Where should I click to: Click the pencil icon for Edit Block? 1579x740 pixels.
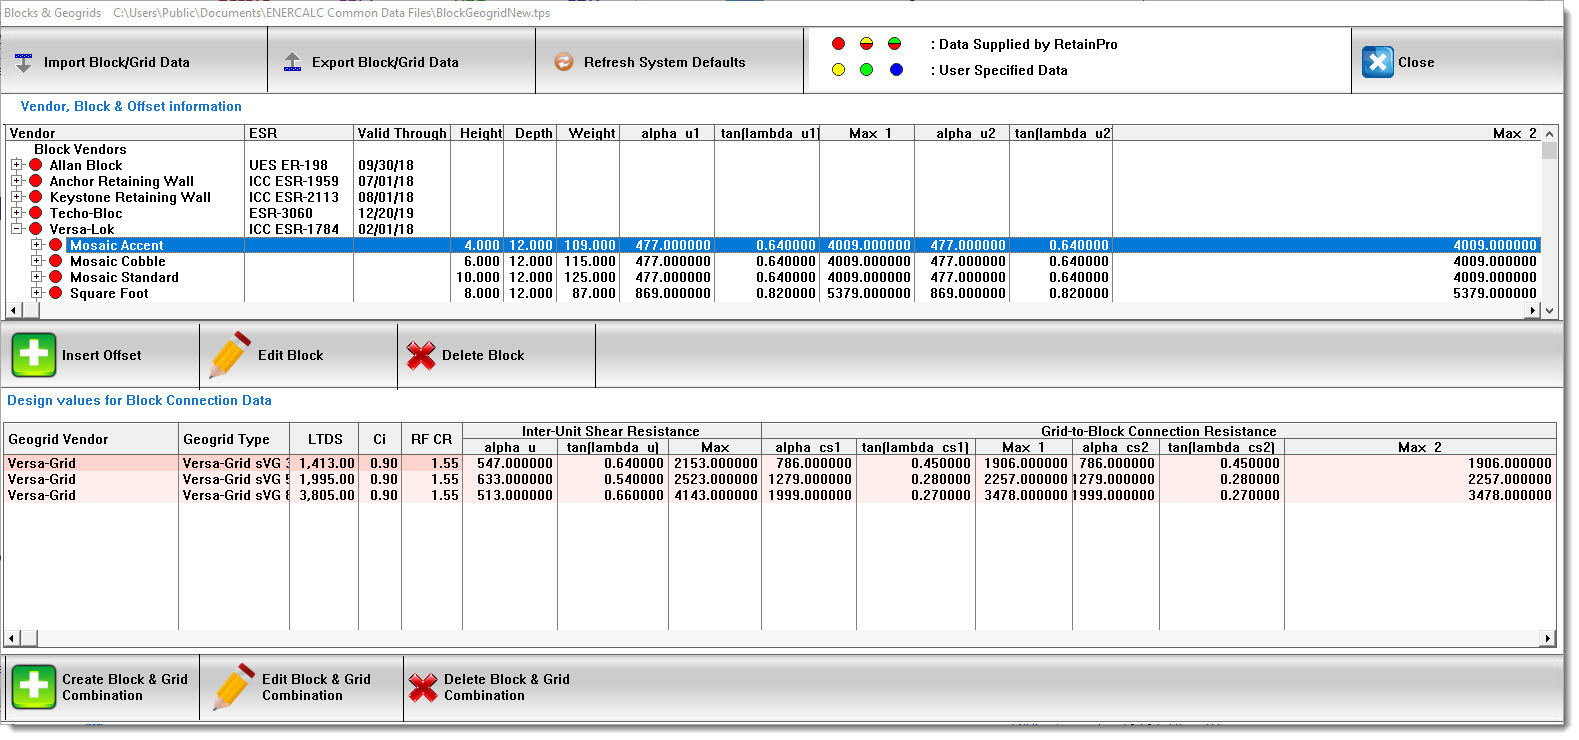(x=229, y=355)
